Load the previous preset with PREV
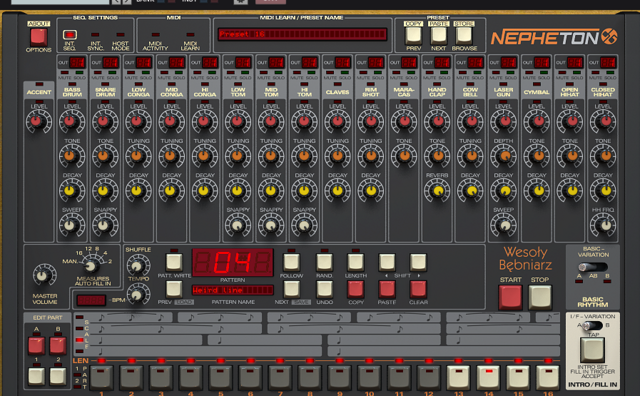The image size is (640, 396). pyautogui.click(x=413, y=35)
